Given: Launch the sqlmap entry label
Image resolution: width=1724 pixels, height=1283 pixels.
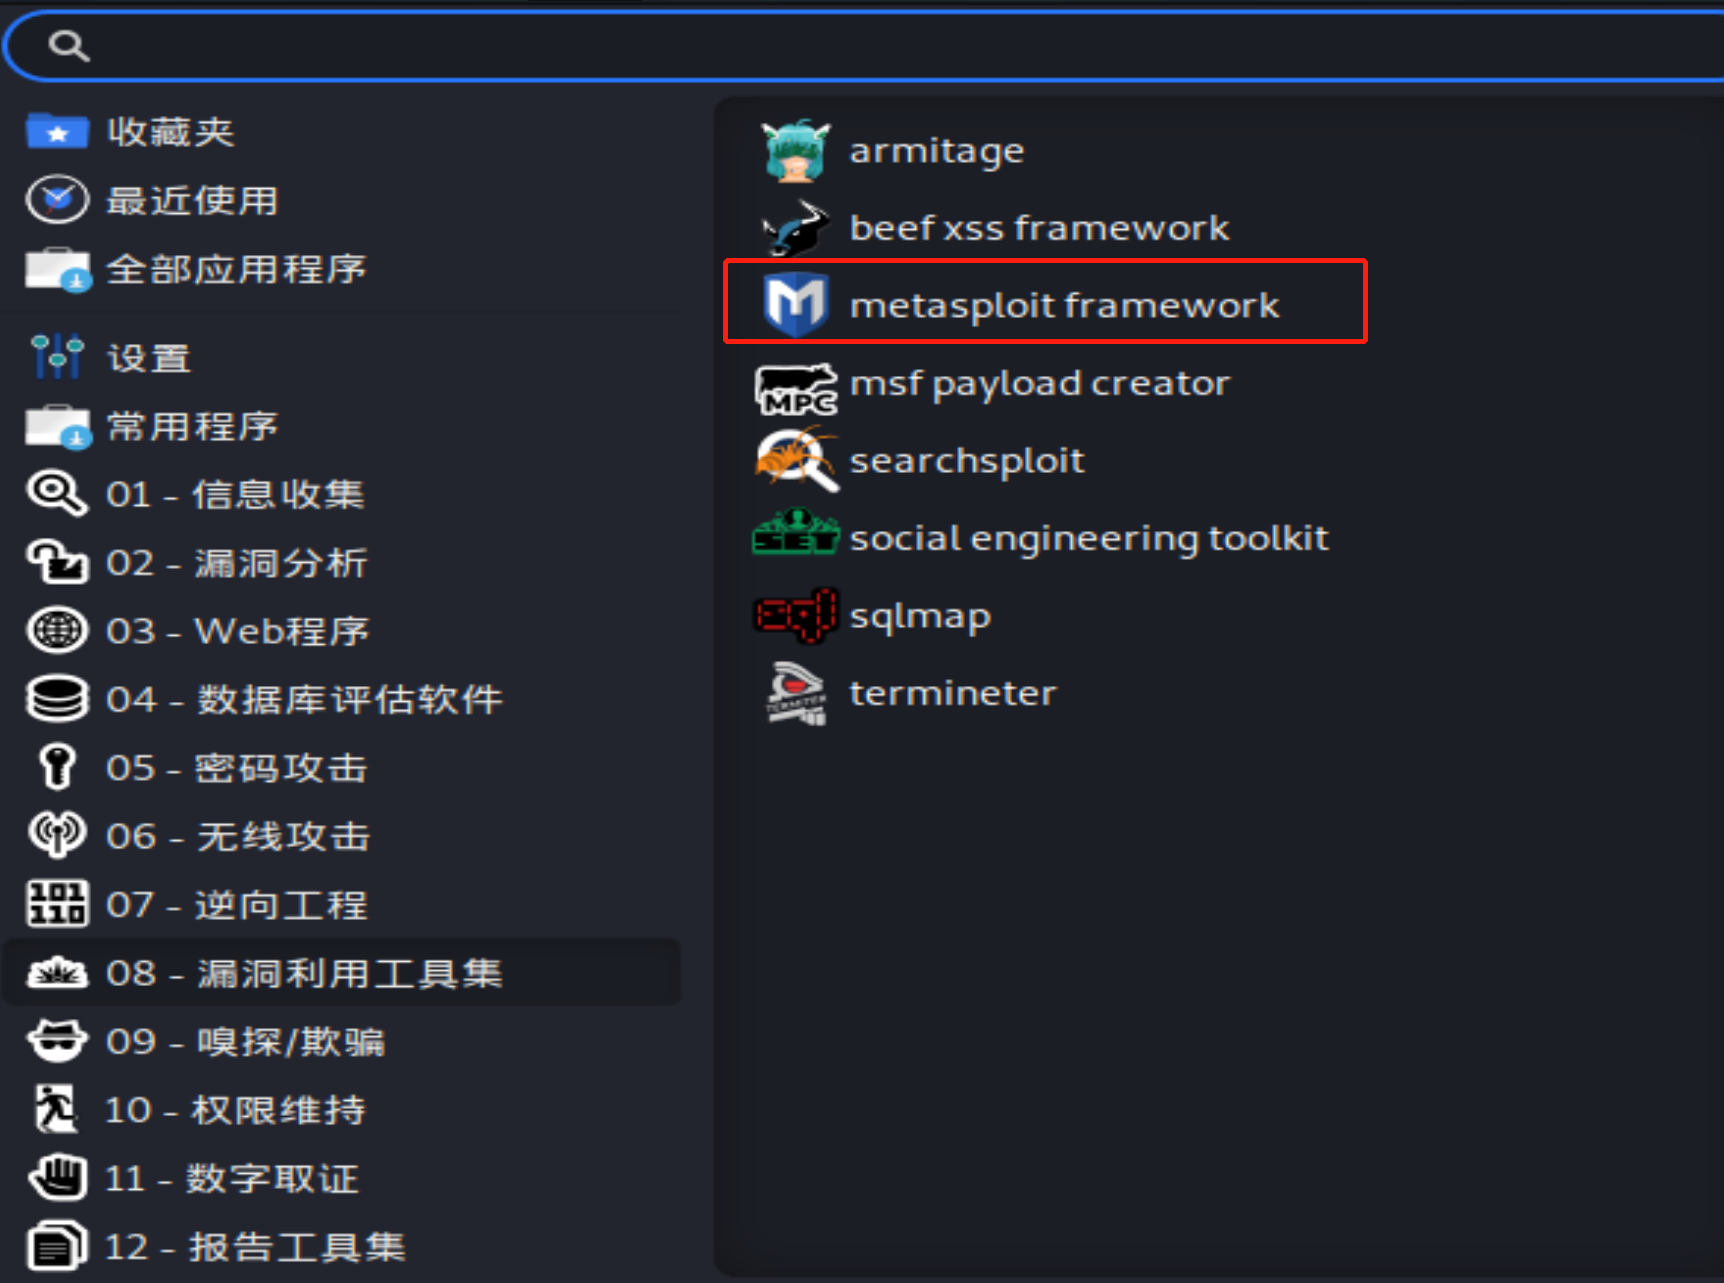Looking at the screenshot, I should click(x=920, y=616).
